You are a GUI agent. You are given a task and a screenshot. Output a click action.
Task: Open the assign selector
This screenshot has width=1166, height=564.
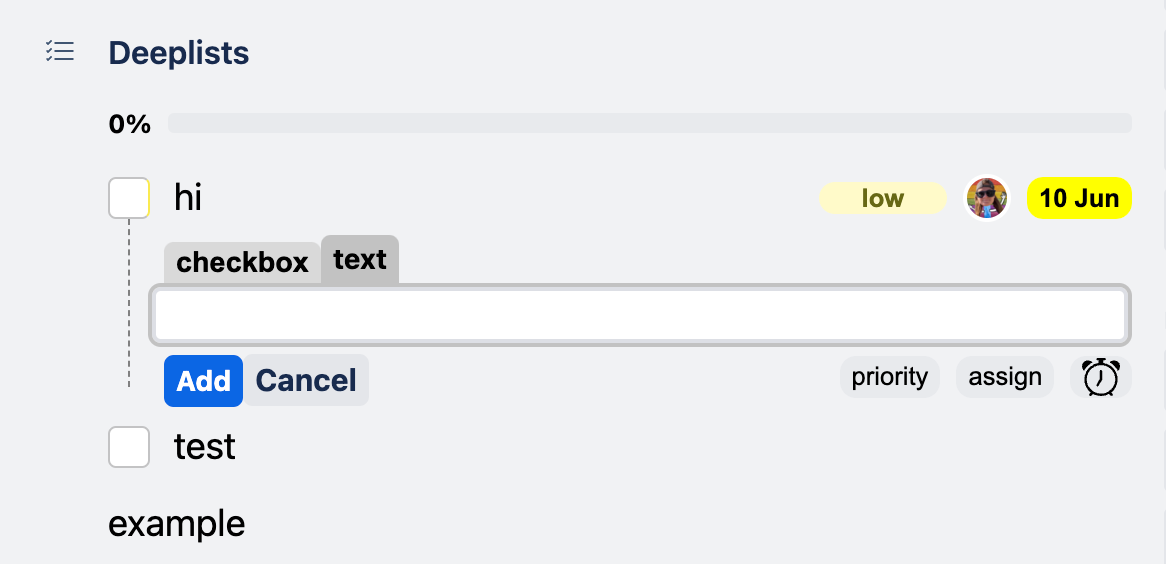[x=1005, y=377]
